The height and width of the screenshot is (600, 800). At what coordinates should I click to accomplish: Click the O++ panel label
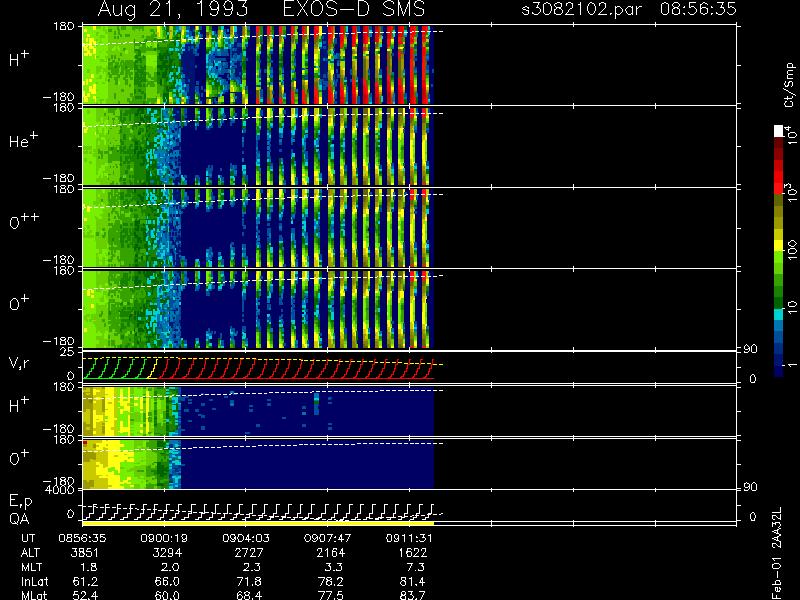24,221
